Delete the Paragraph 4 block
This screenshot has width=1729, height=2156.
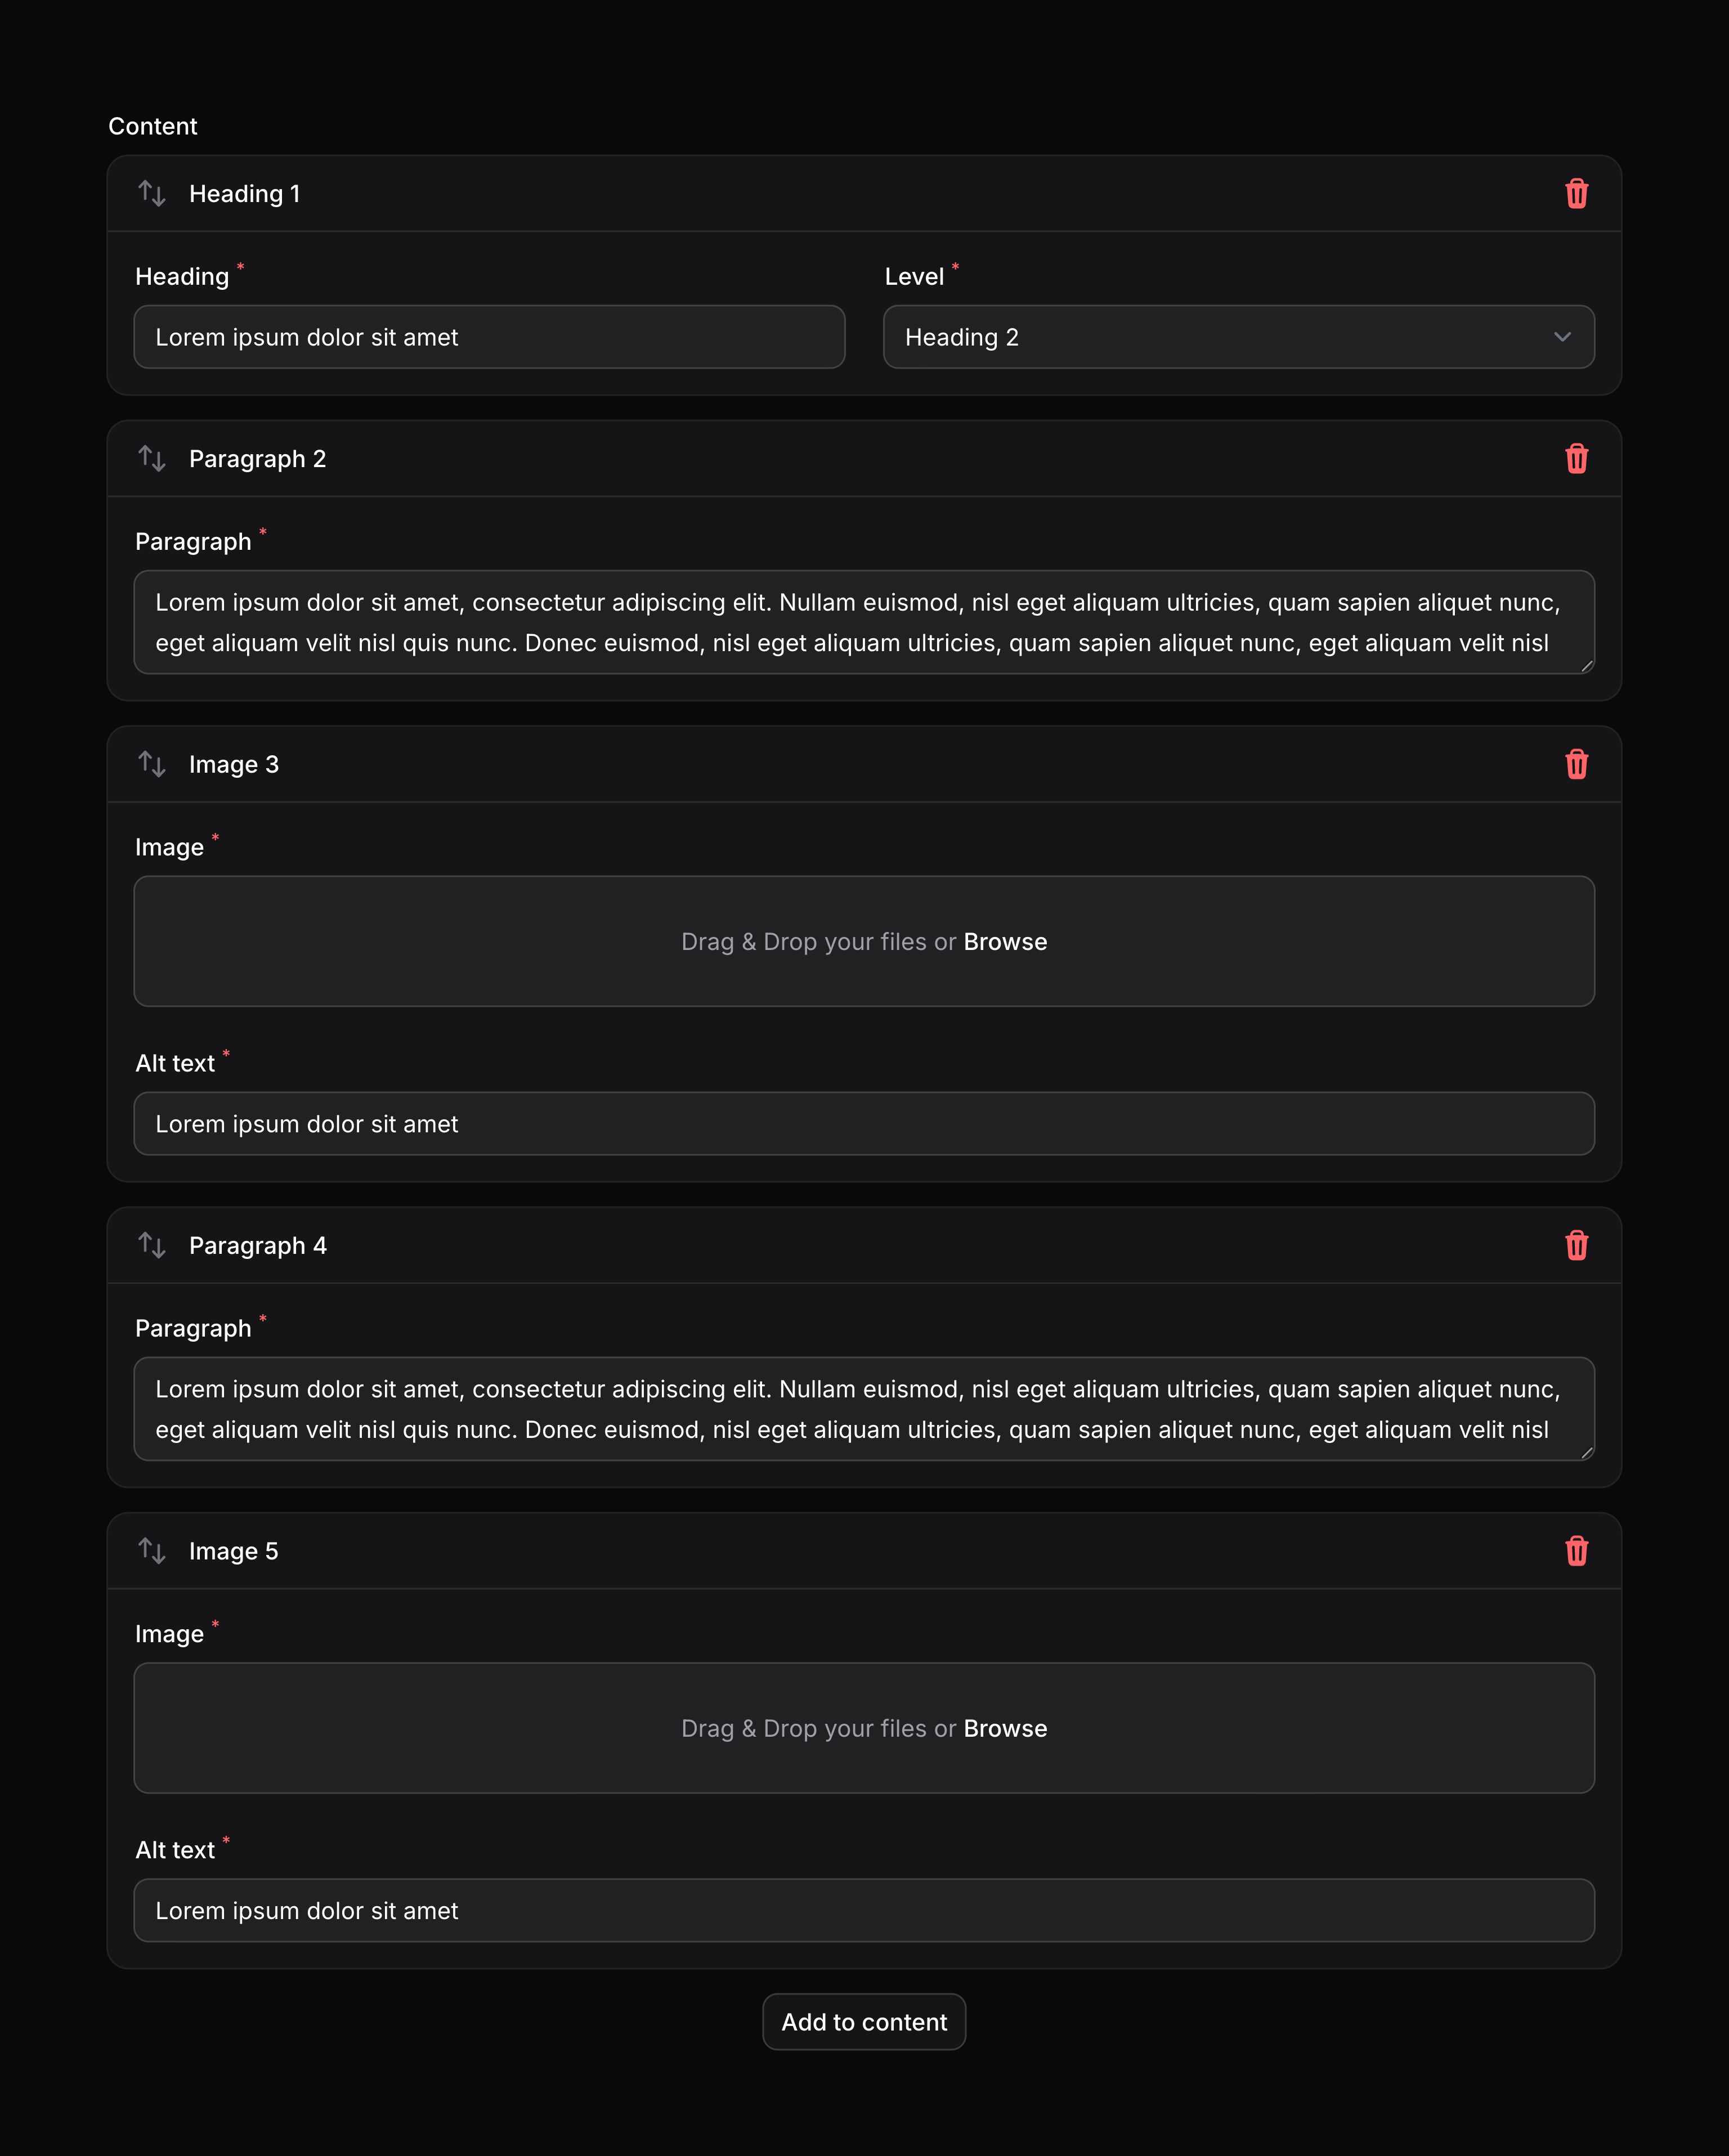pyautogui.click(x=1576, y=1245)
